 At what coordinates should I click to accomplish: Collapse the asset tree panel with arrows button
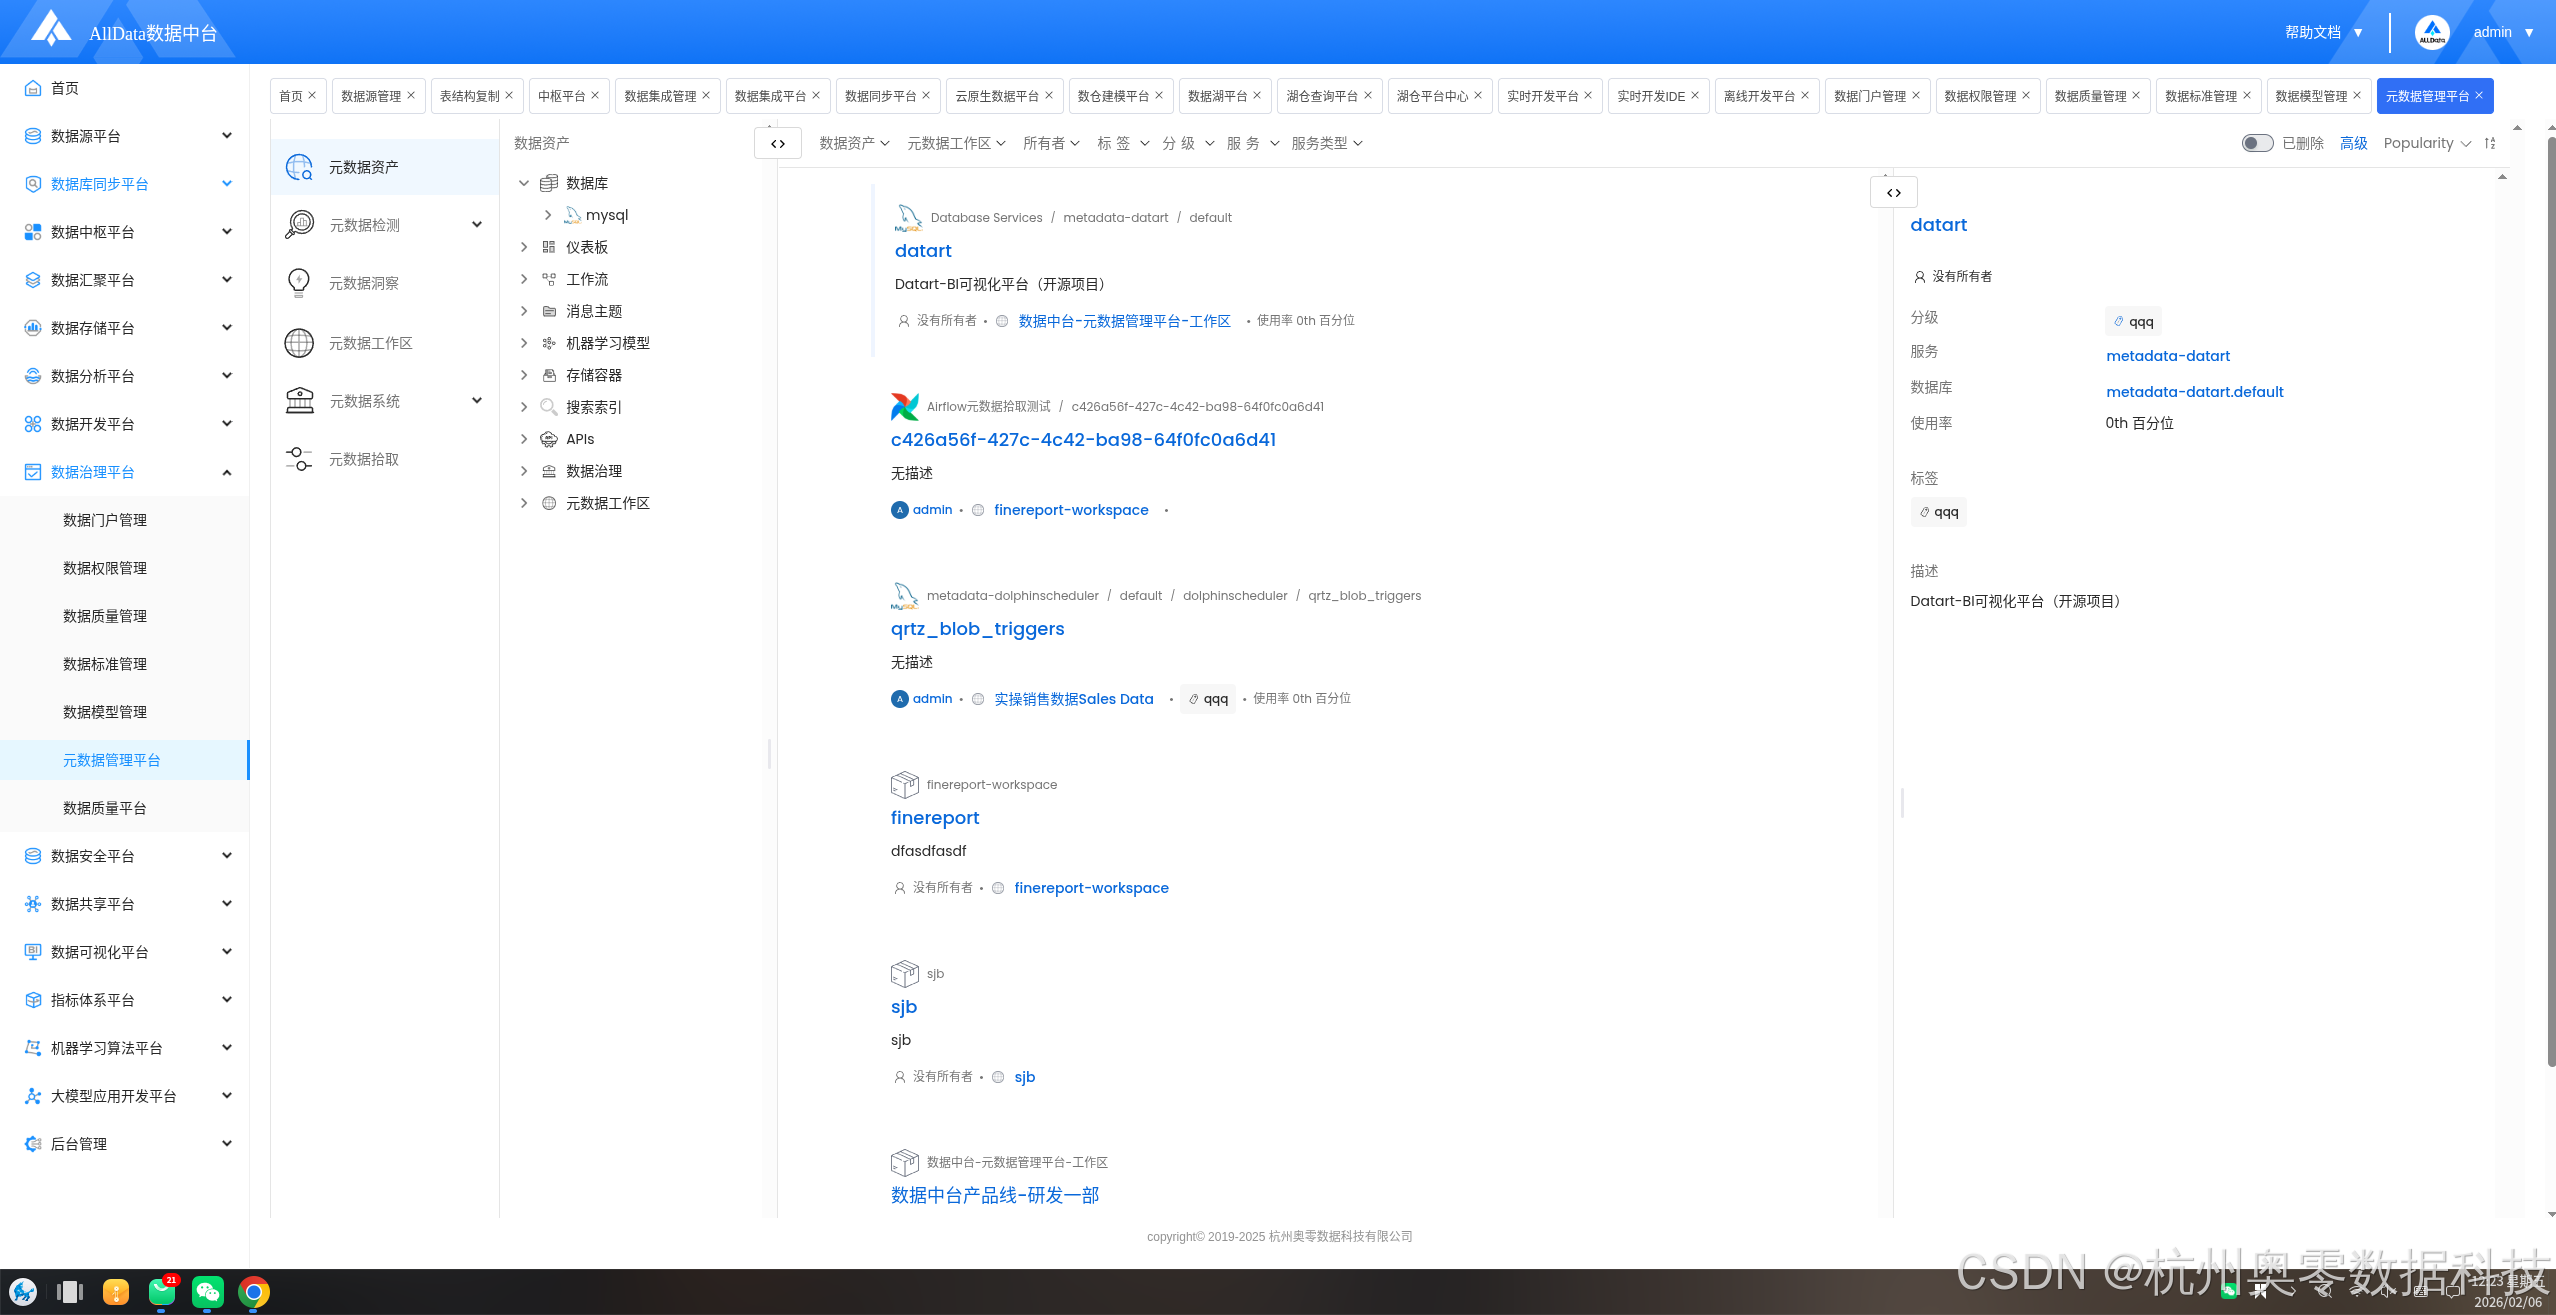[x=778, y=143]
